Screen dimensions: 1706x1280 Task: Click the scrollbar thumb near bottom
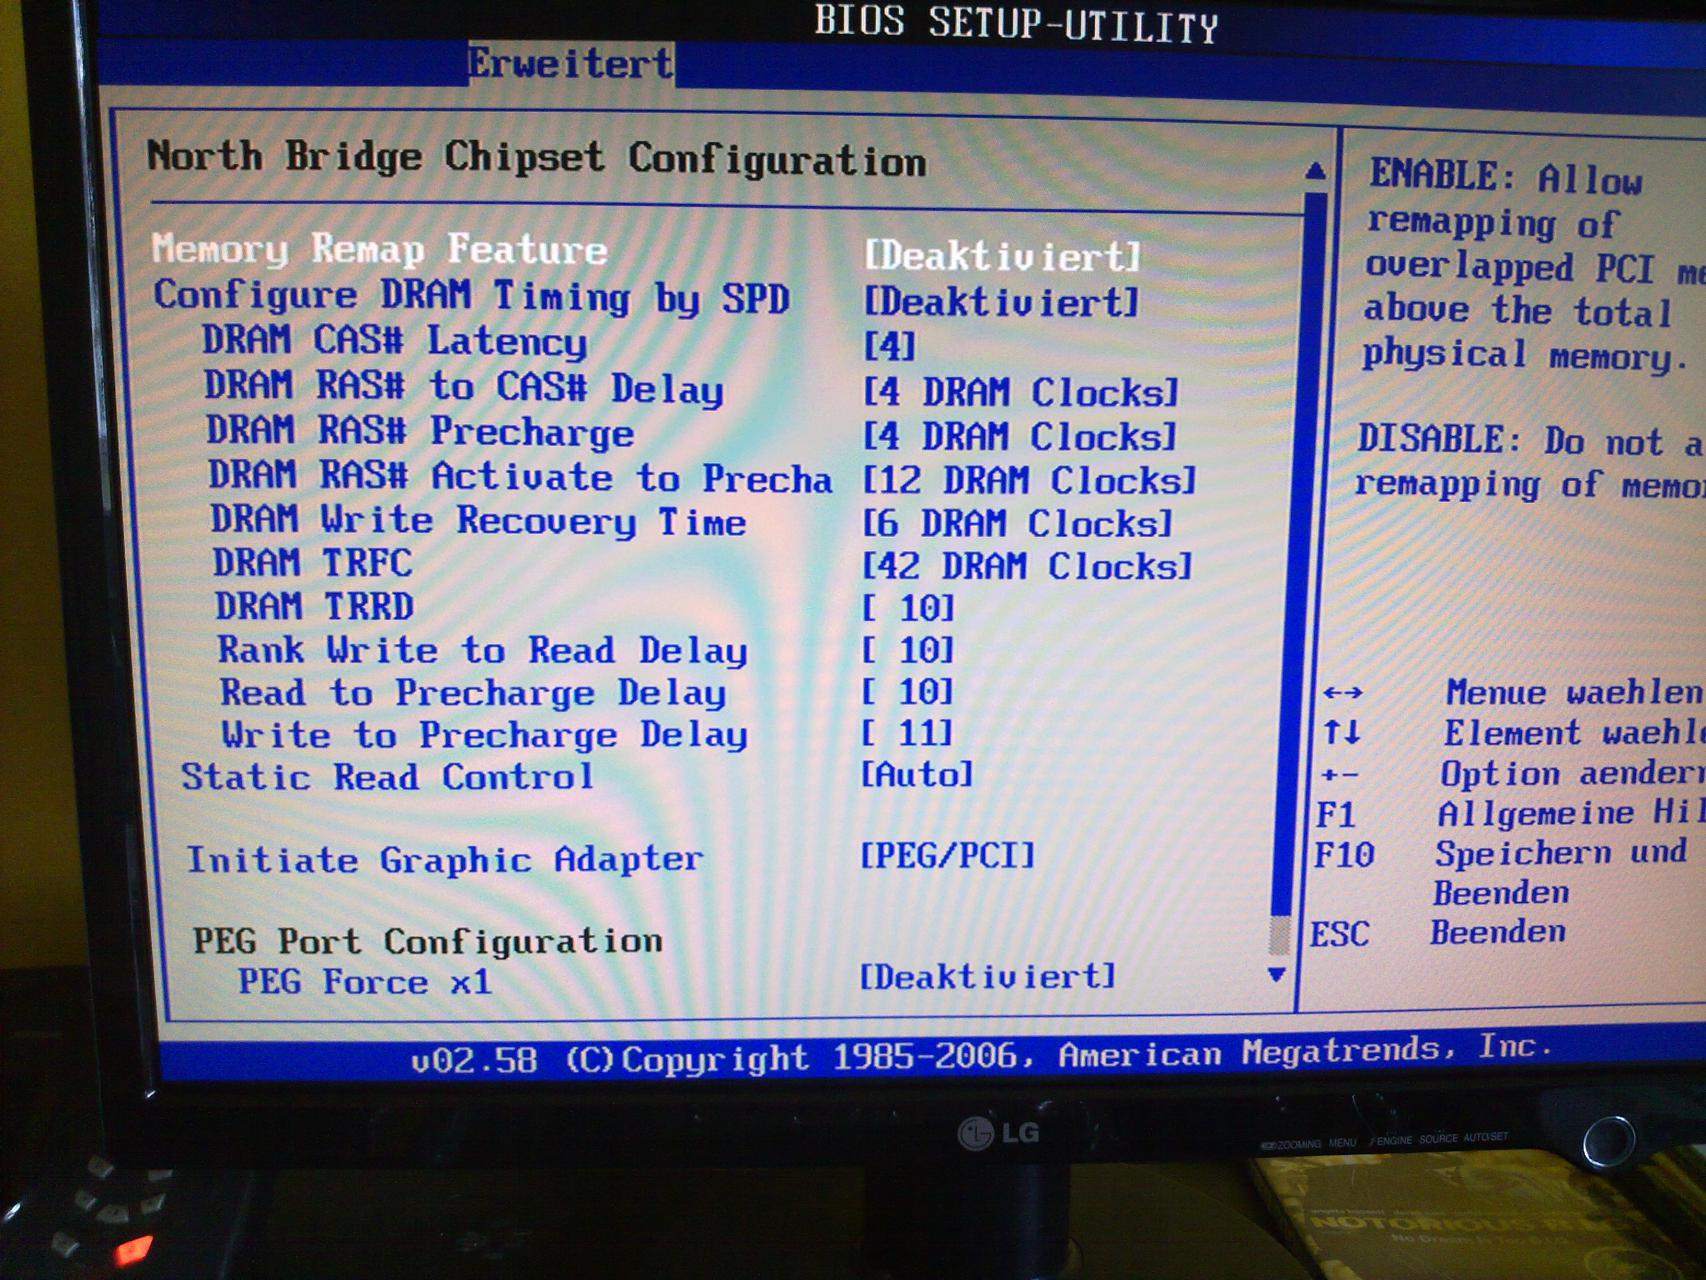tap(1279, 936)
